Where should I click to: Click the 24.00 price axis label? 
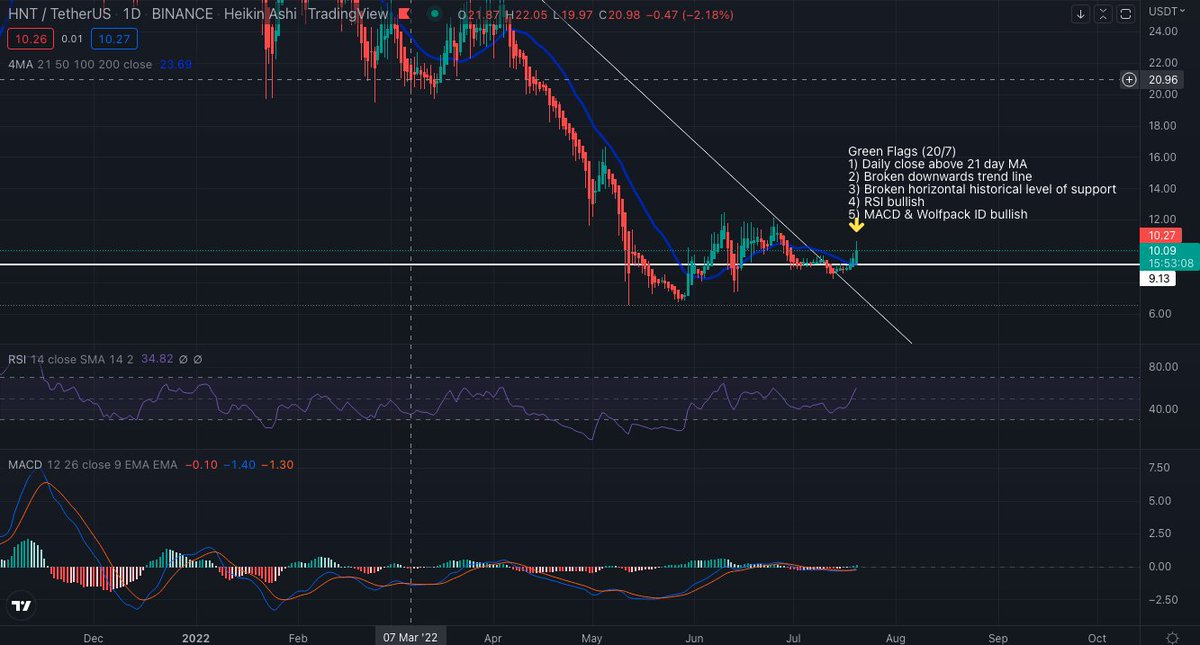coord(1164,31)
